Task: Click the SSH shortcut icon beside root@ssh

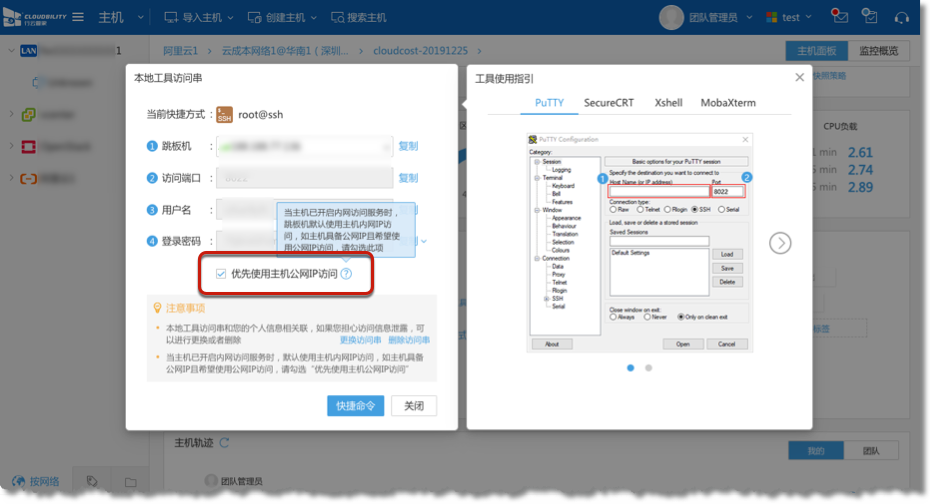Action: pos(224,114)
